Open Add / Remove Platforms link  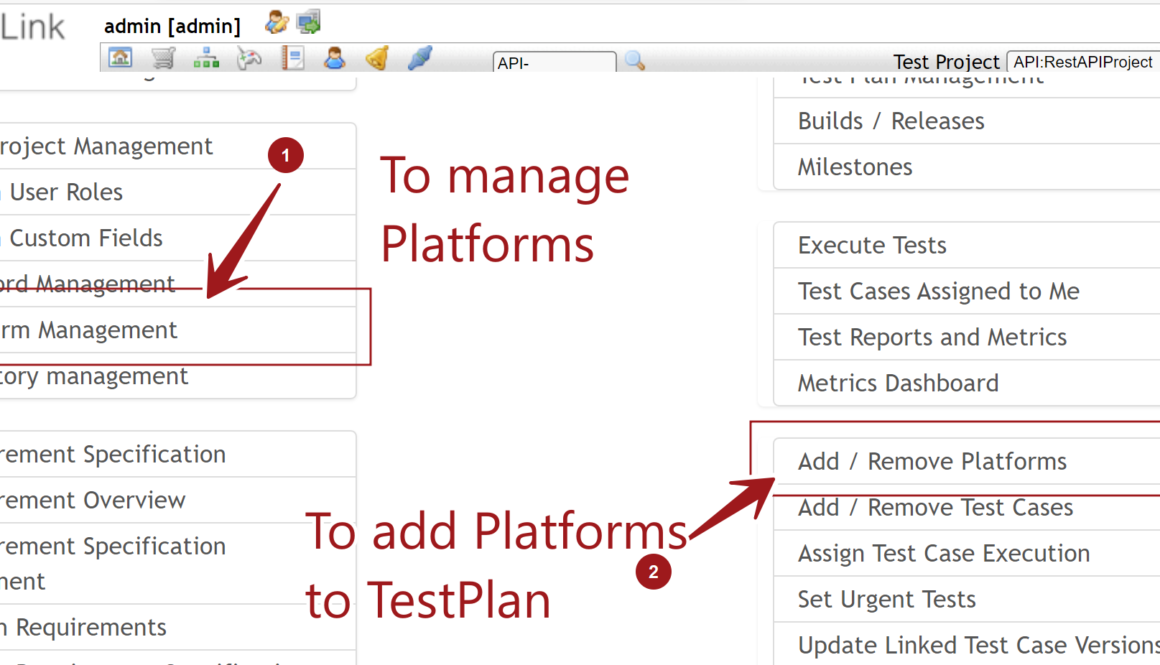[x=932, y=462]
